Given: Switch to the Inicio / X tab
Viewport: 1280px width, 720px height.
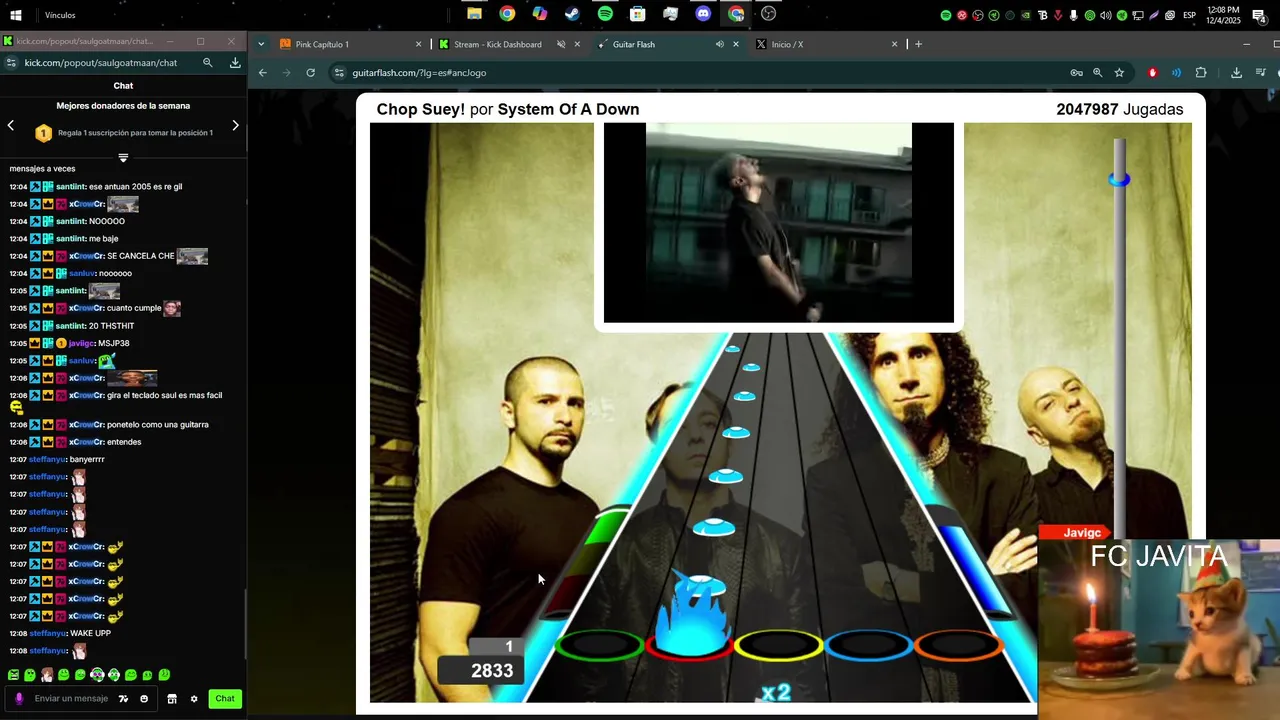Looking at the screenshot, I should click(827, 44).
